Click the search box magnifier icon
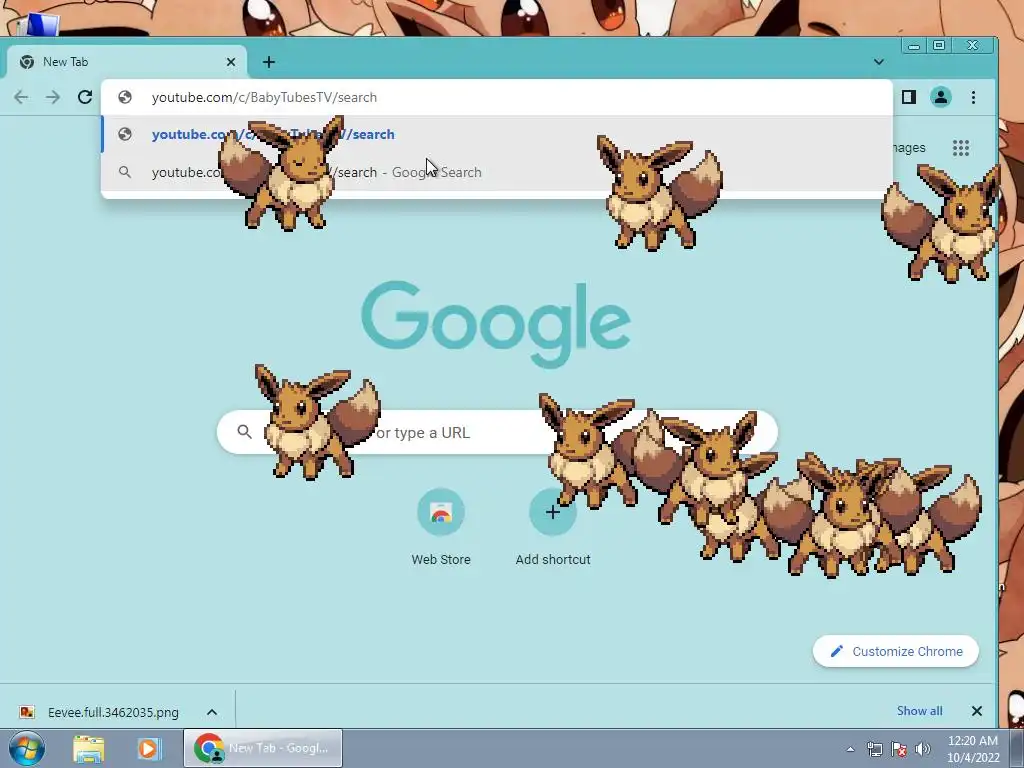The image size is (1024, 768). pos(244,432)
